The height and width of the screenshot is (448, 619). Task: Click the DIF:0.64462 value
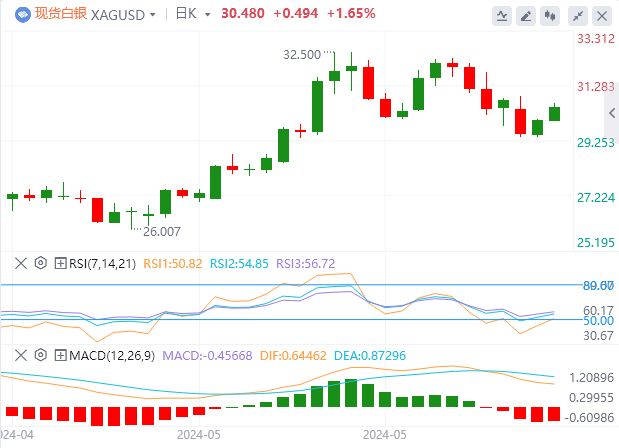click(293, 356)
